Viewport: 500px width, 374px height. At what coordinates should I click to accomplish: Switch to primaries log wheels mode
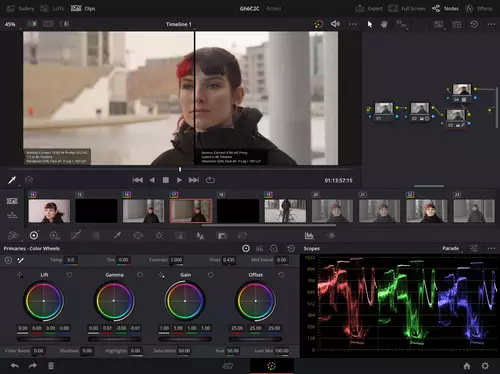tap(274, 248)
